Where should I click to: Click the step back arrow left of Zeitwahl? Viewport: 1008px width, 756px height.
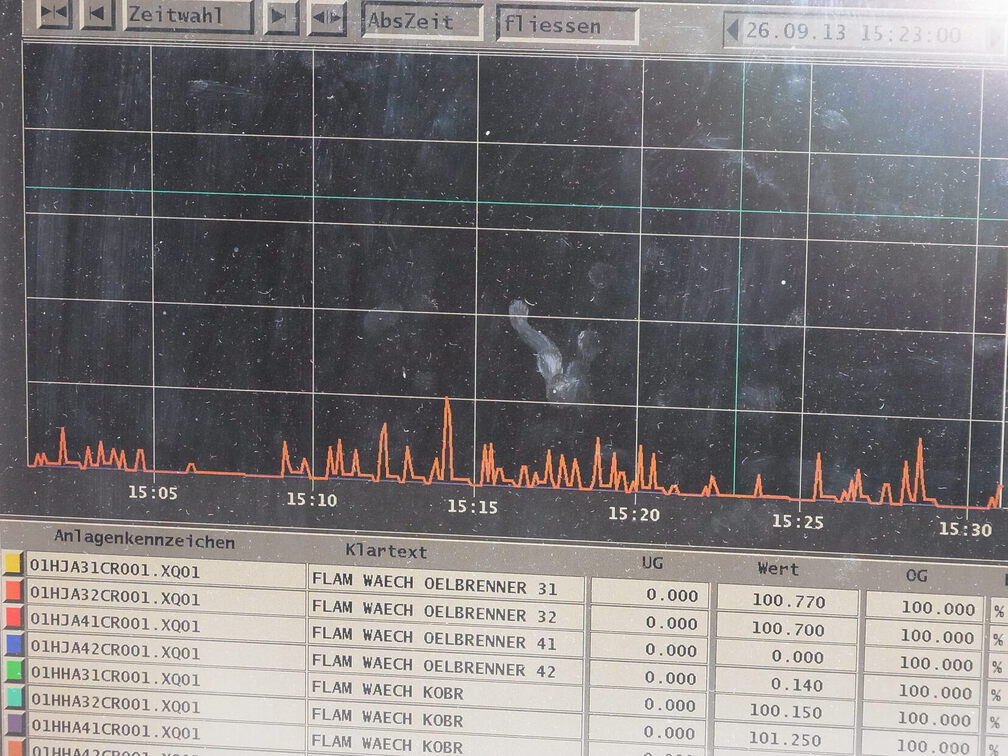97,15
